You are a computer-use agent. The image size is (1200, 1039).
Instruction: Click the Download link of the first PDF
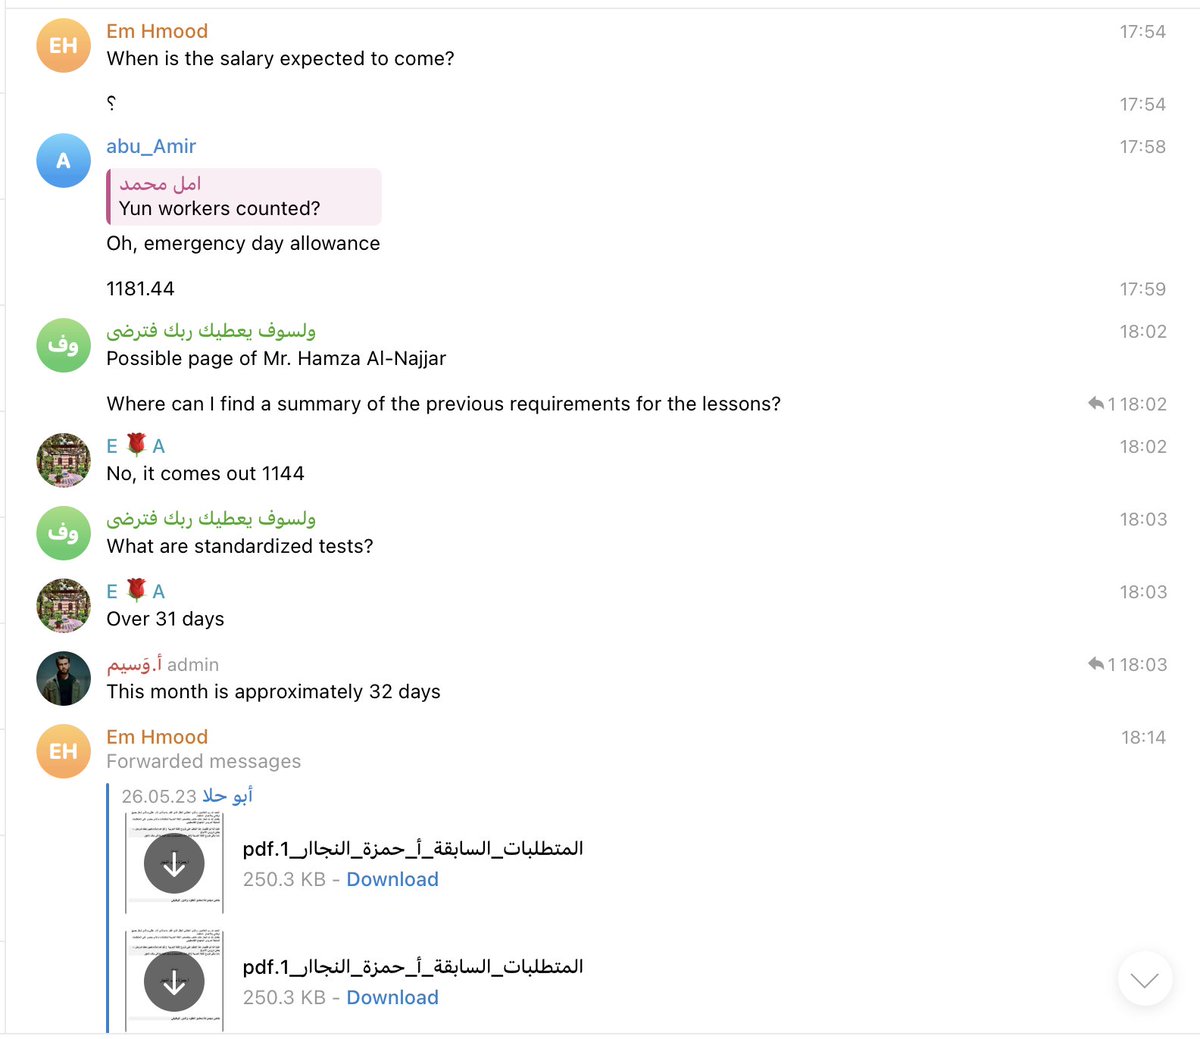tap(392, 879)
